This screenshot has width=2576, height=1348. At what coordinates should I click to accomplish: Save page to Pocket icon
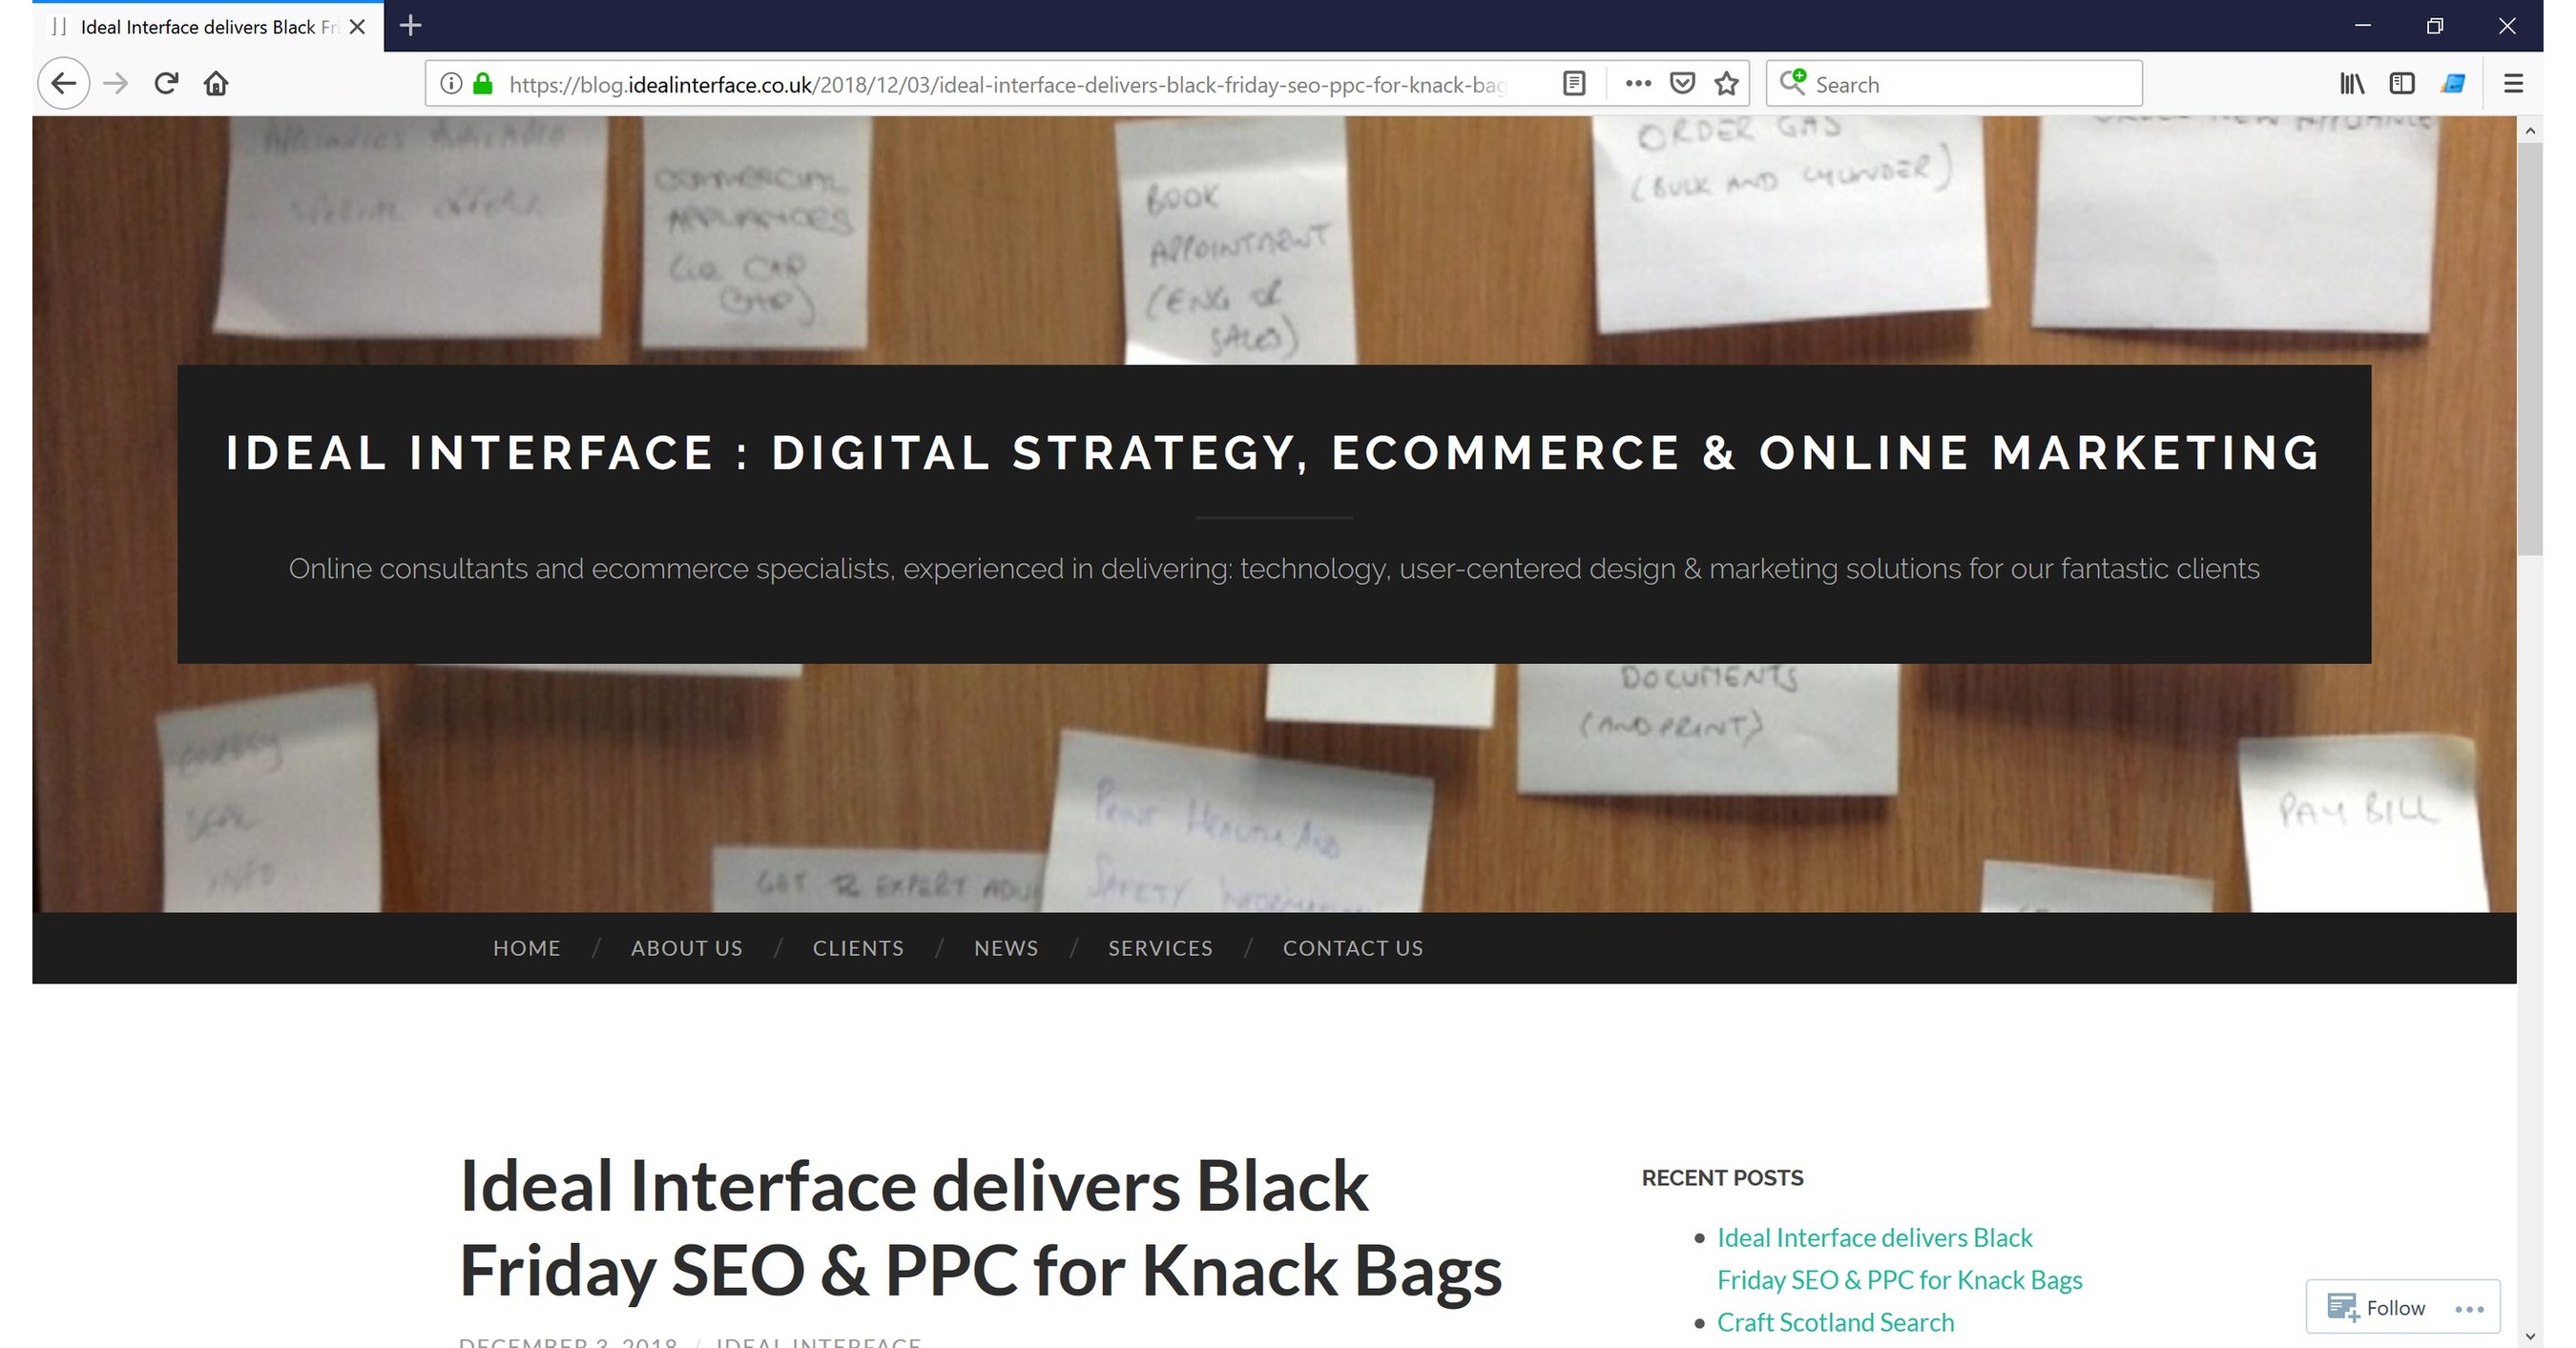click(x=1683, y=84)
